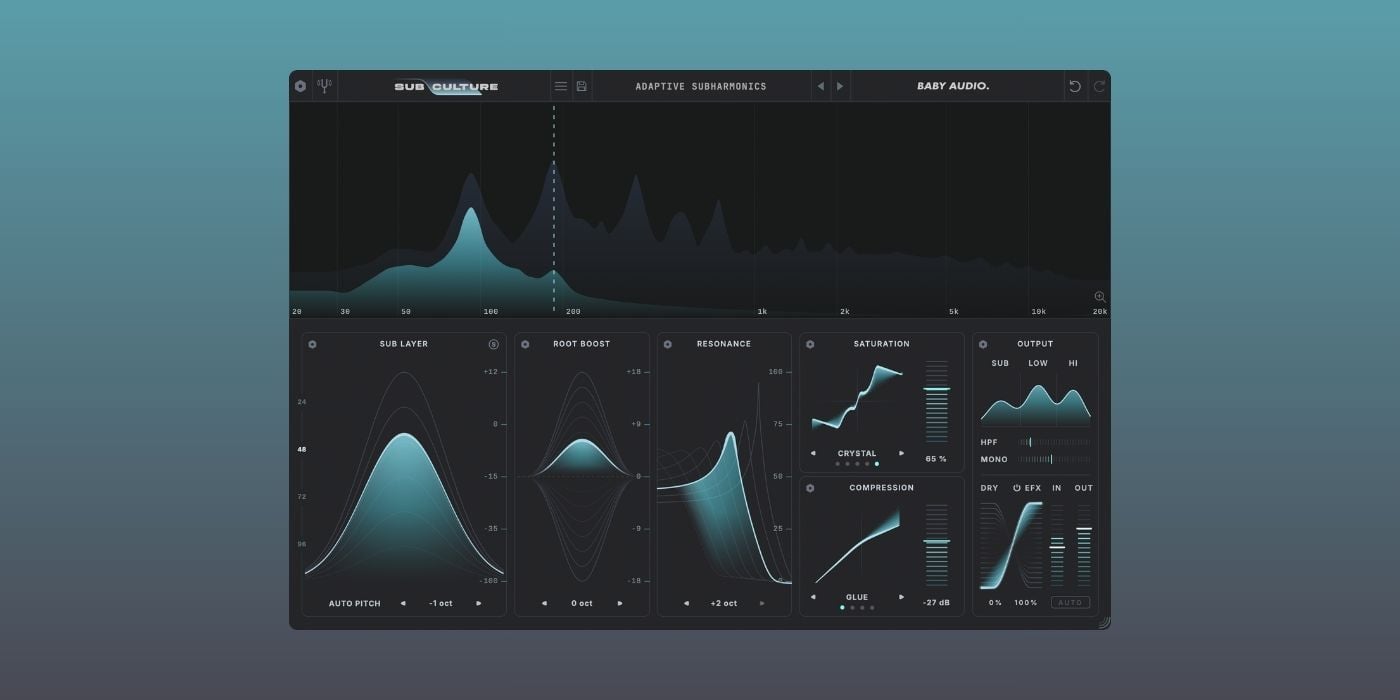Toggle the Compression module power hexagon
Image resolution: width=1400 pixels, height=700 pixels.
[x=810, y=488]
